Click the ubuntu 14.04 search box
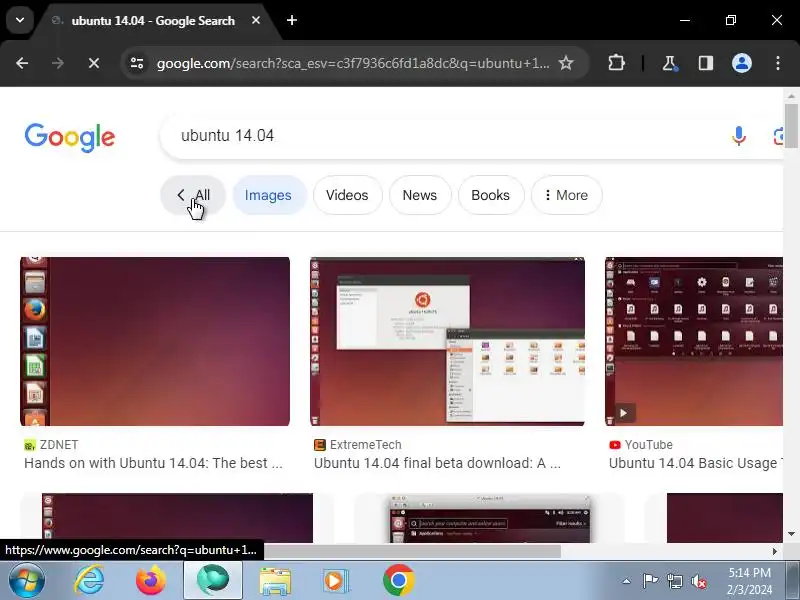The image size is (800, 600). click(449, 136)
